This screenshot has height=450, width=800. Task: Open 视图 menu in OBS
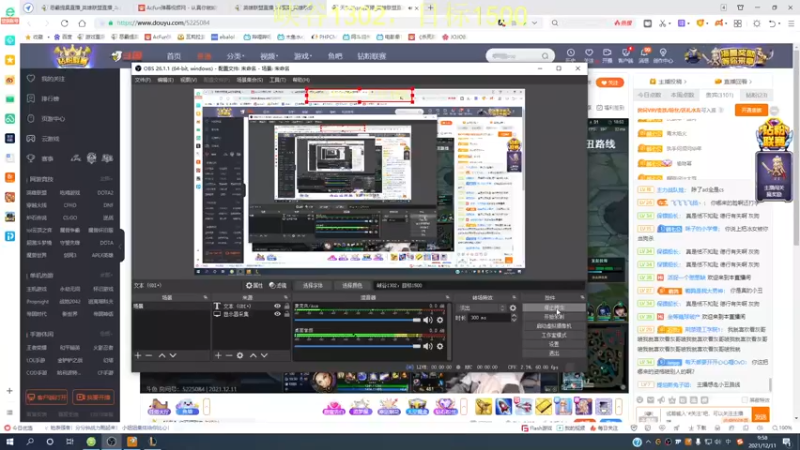click(x=188, y=80)
